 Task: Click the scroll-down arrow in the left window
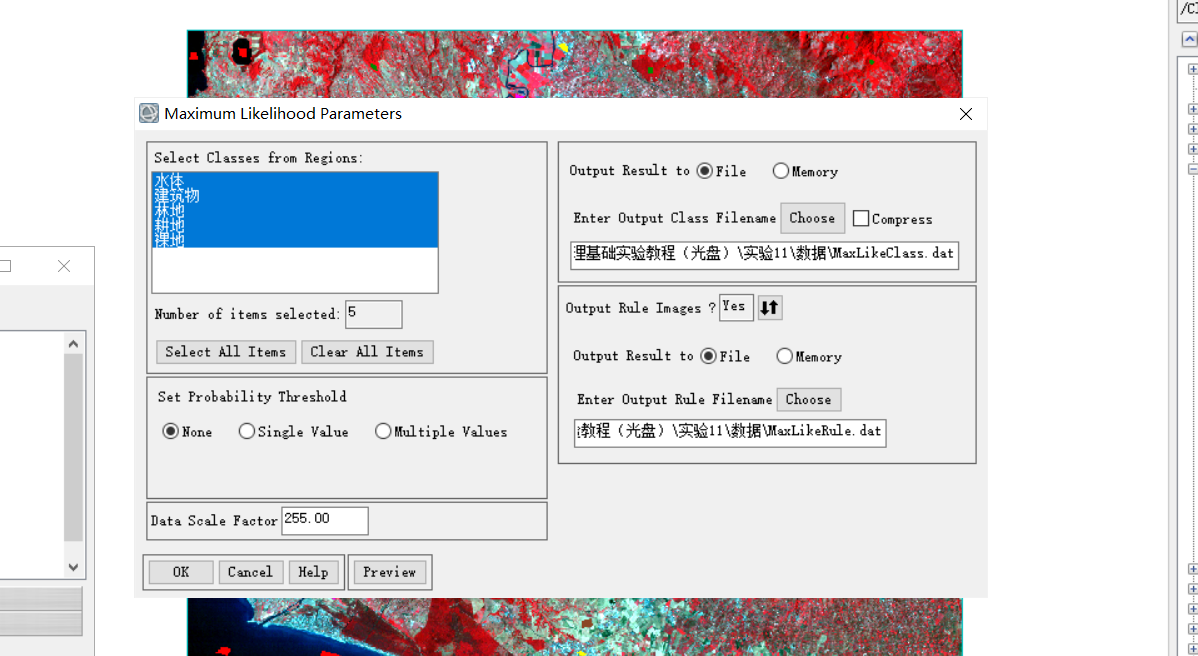tap(72, 566)
